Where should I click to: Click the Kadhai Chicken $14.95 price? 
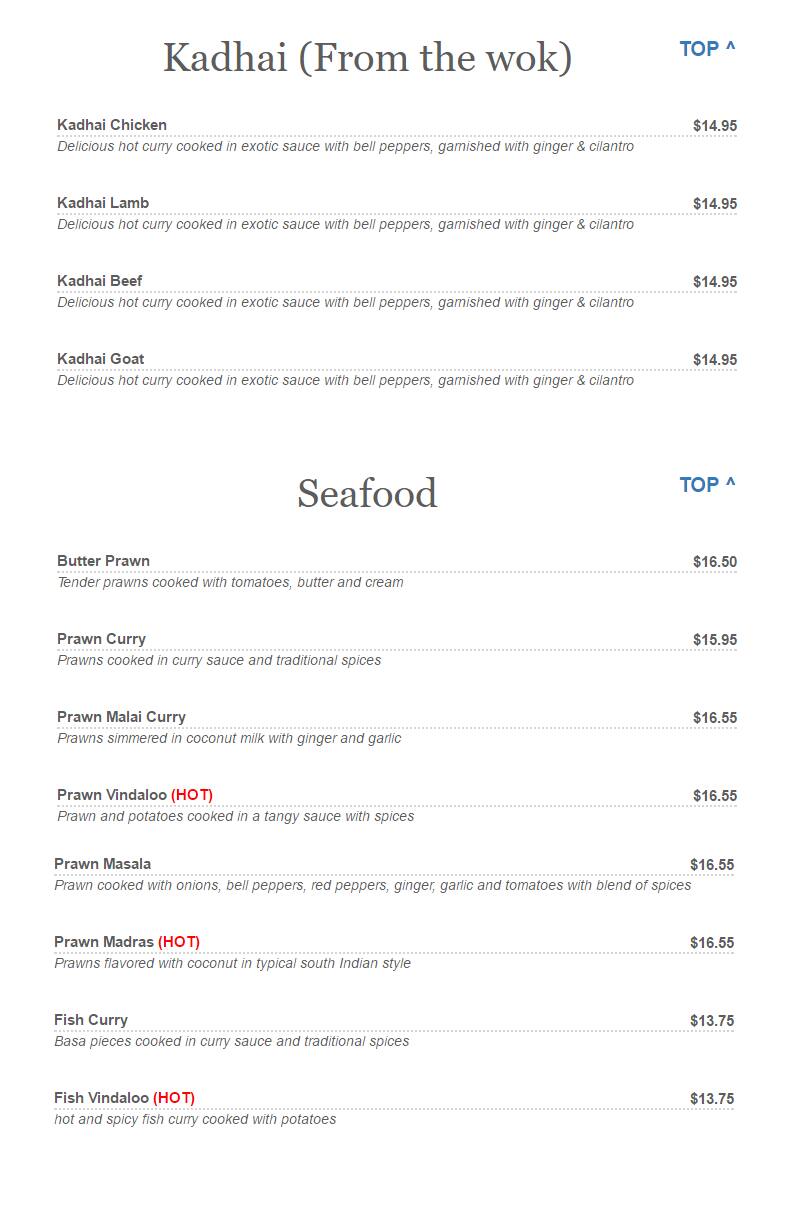pyautogui.click(x=715, y=126)
